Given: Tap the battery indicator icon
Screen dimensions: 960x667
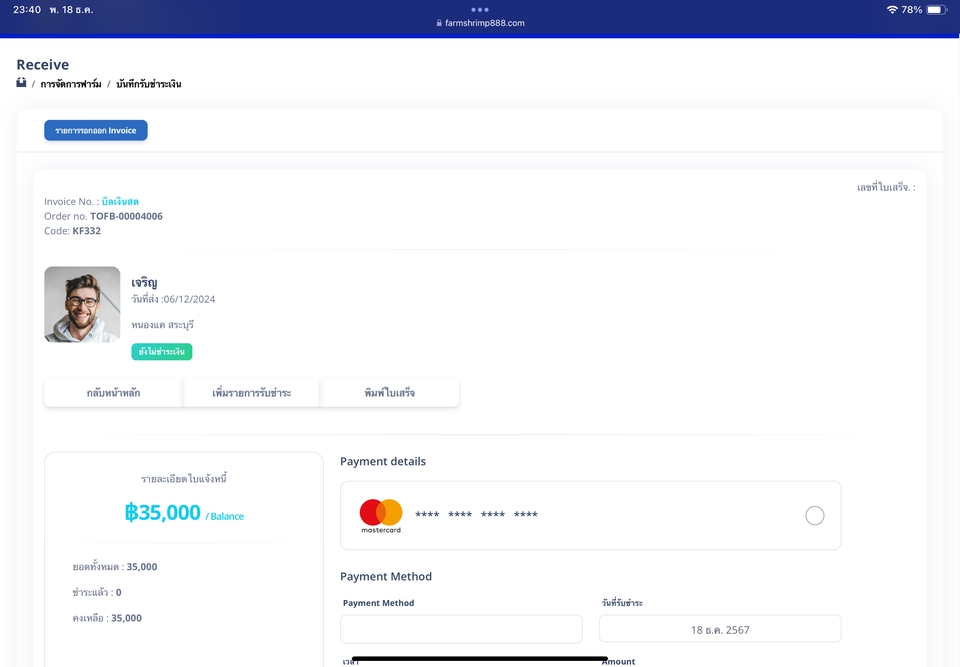Looking at the screenshot, I should (937, 10).
